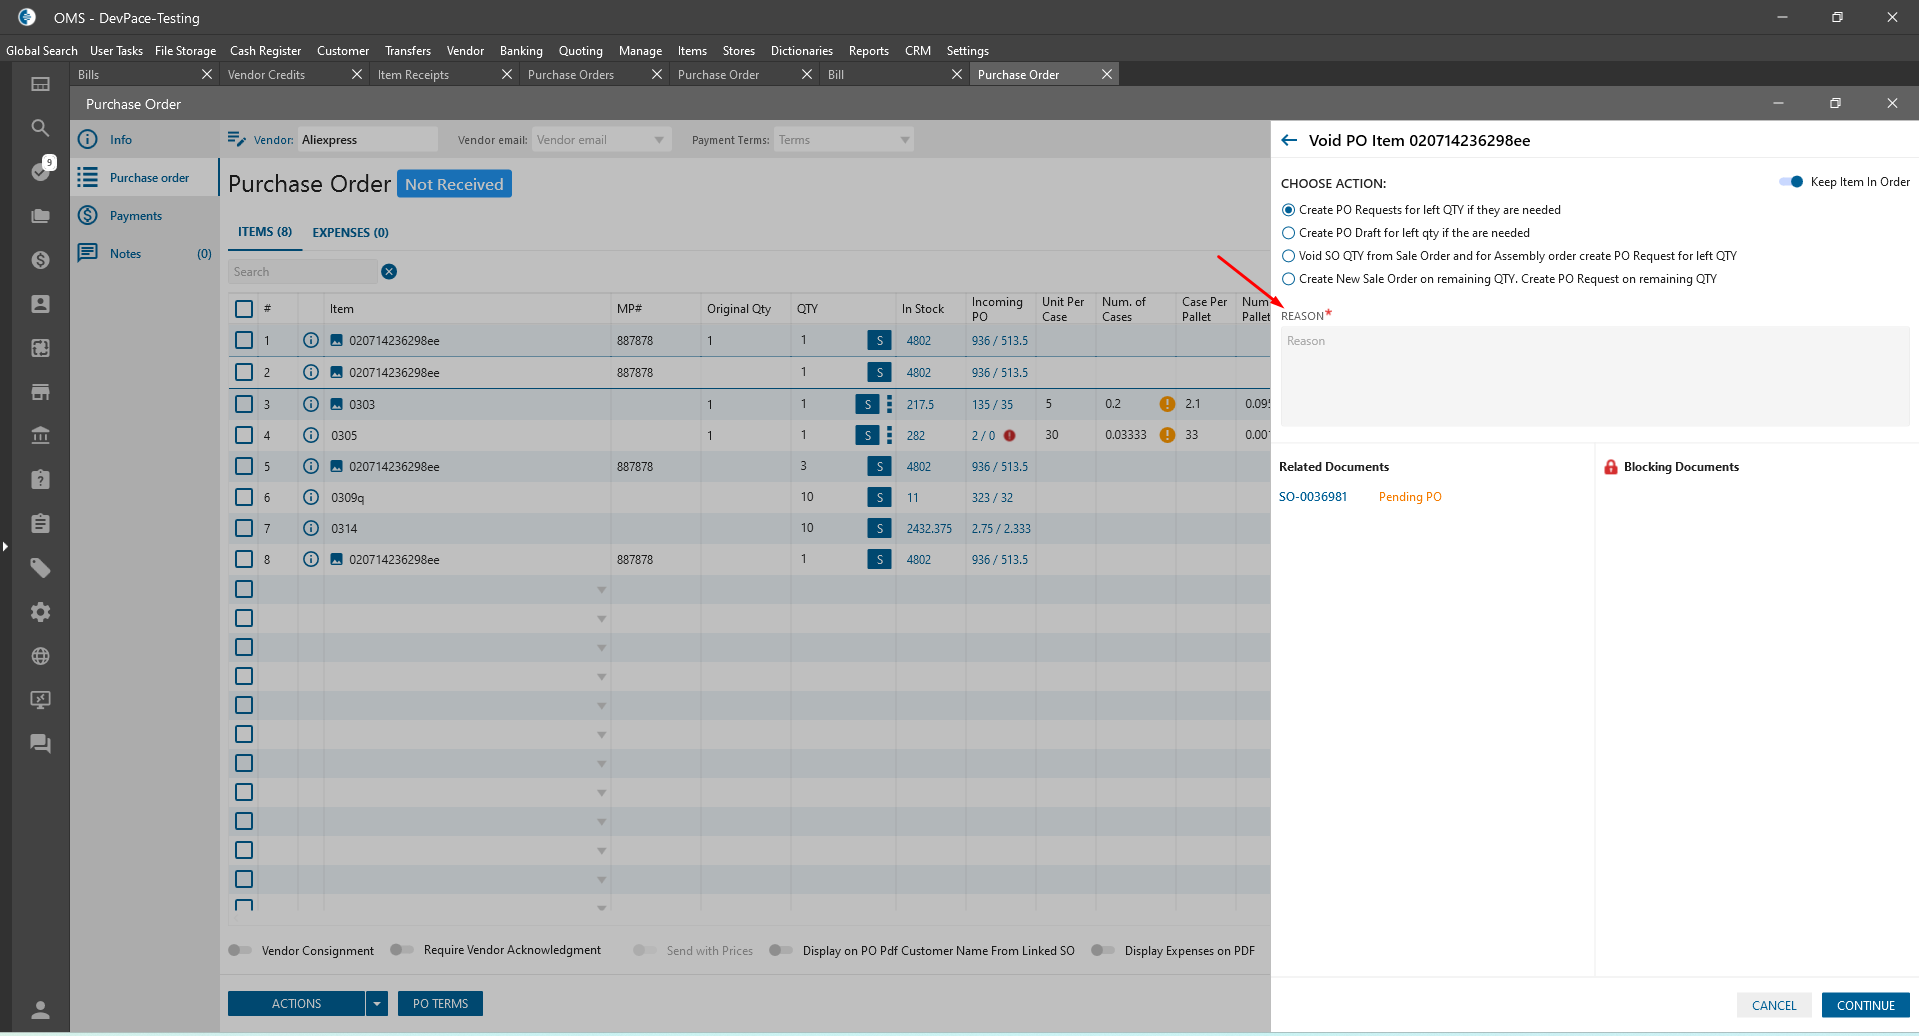Open item dropdown in second empty row
The height and width of the screenshot is (1036, 1919).
[x=602, y=619]
